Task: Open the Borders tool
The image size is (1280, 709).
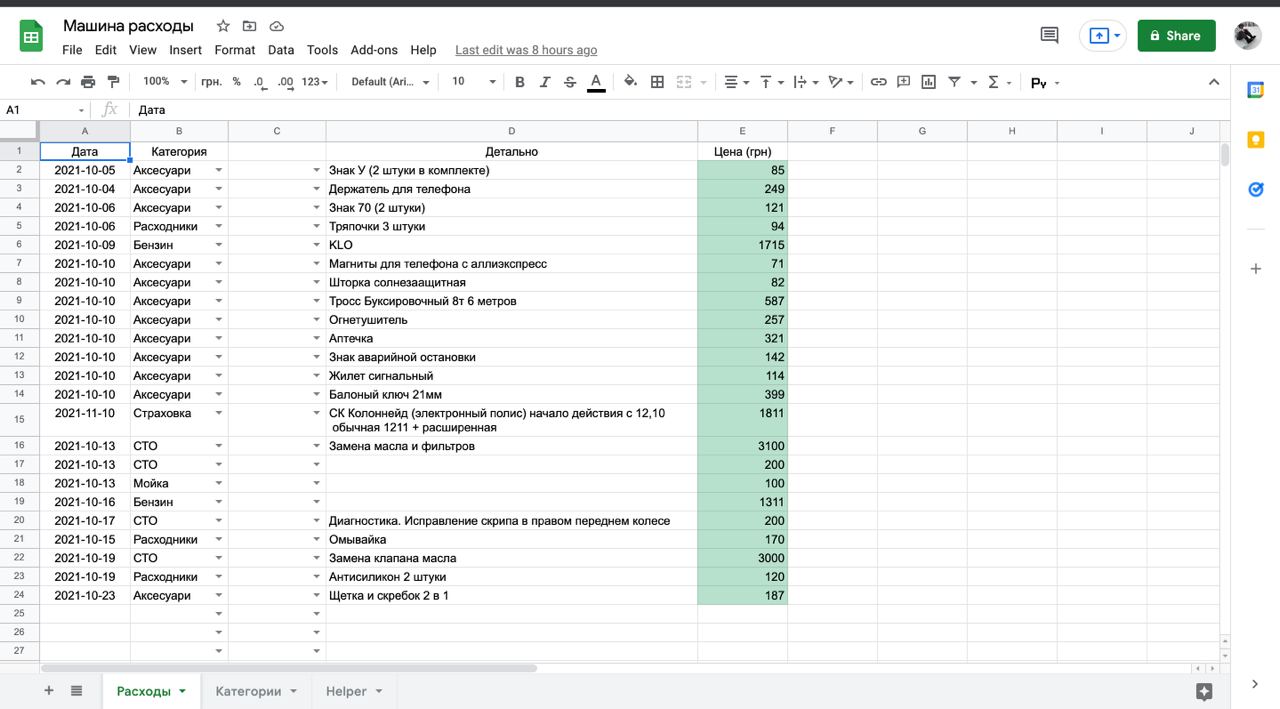Action: click(x=657, y=82)
